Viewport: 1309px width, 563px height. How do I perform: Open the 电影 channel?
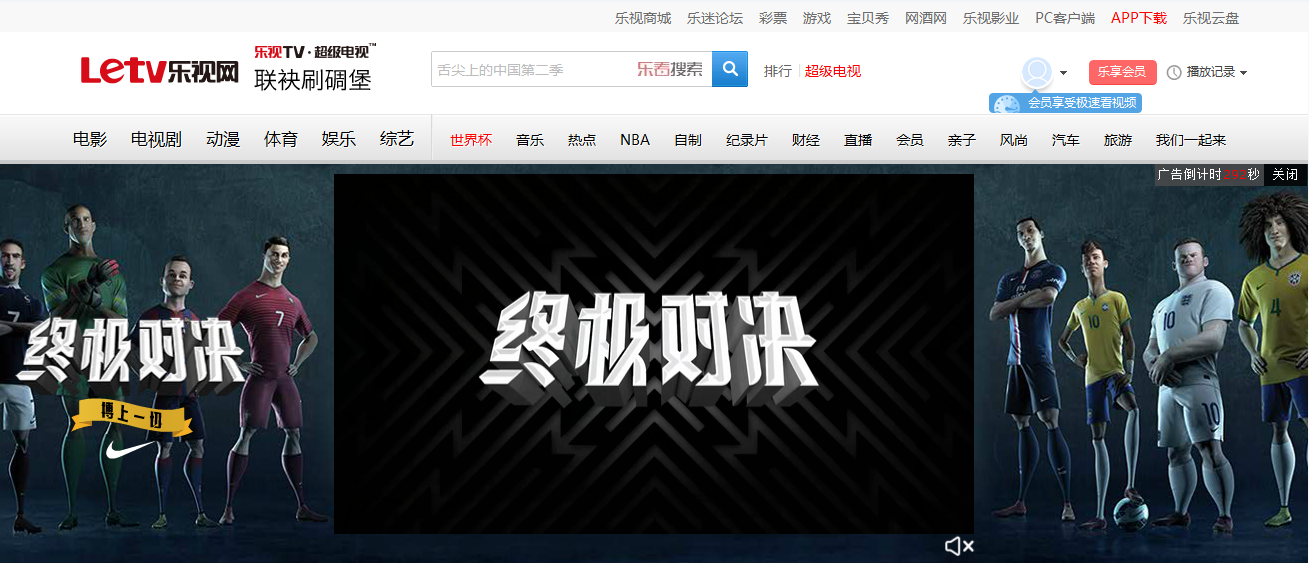pyautogui.click(x=90, y=139)
